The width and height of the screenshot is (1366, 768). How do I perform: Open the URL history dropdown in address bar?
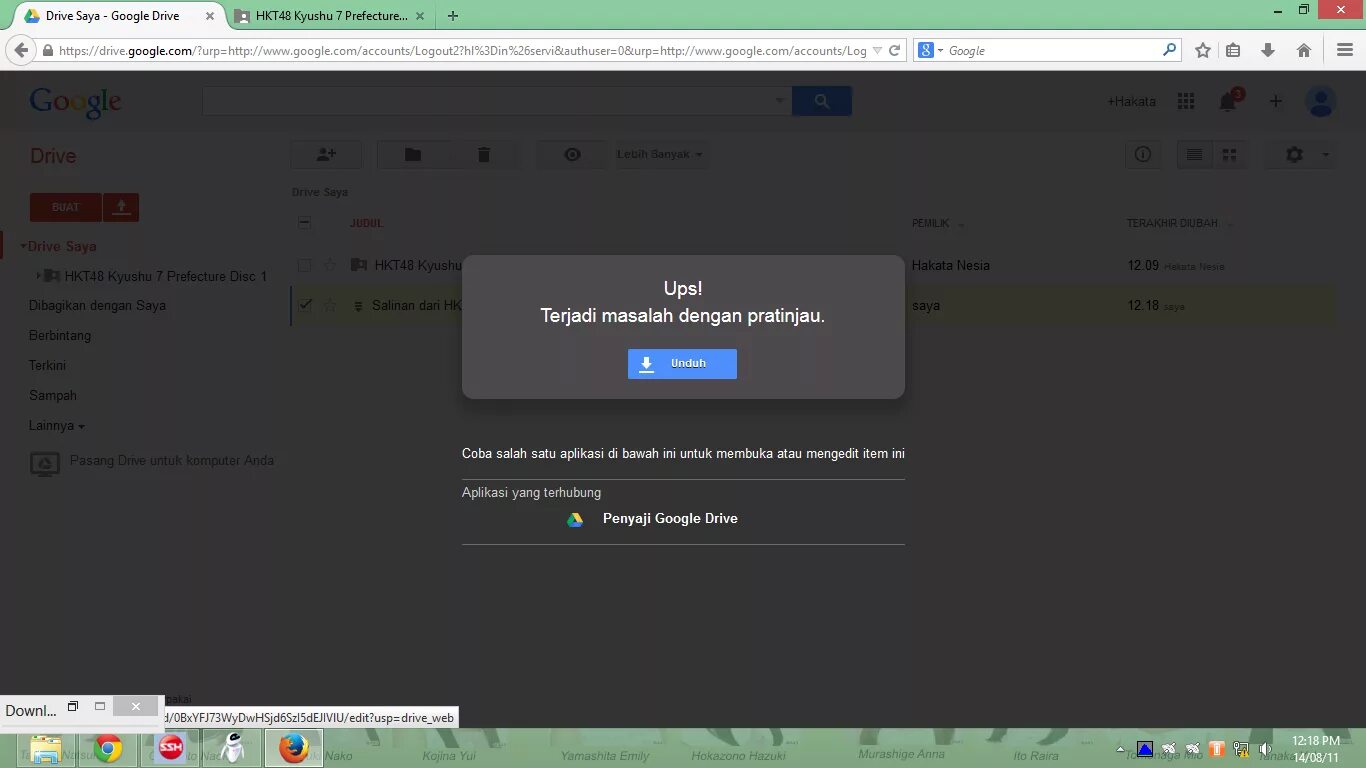point(877,50)
